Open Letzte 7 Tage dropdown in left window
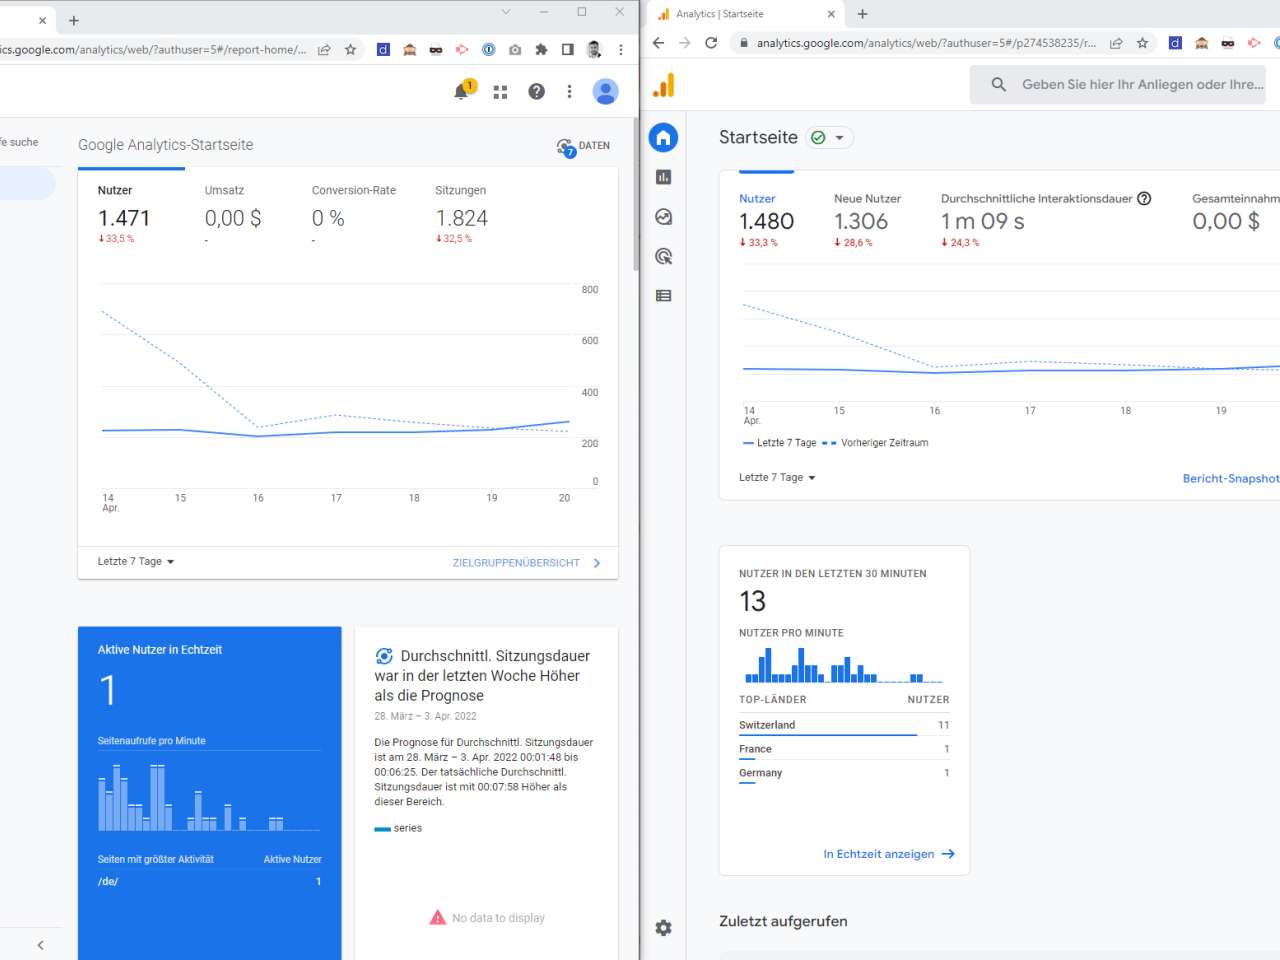The image size is (1280, 960). point(136,562)
